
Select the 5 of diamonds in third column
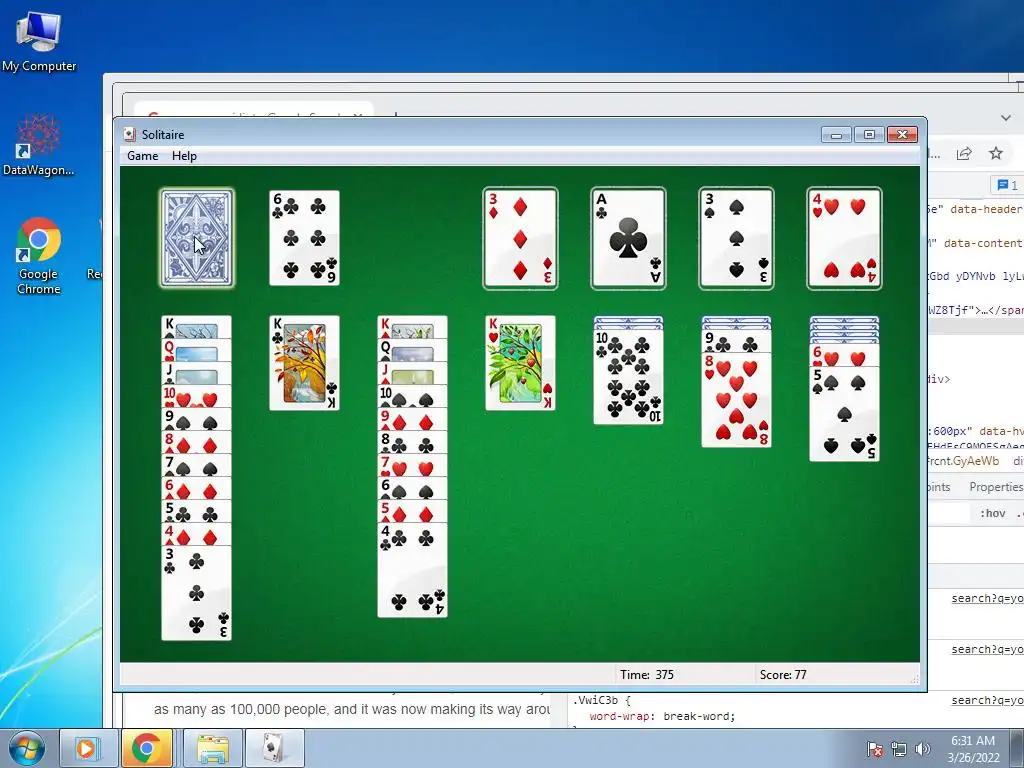click(x=413, y=511)
